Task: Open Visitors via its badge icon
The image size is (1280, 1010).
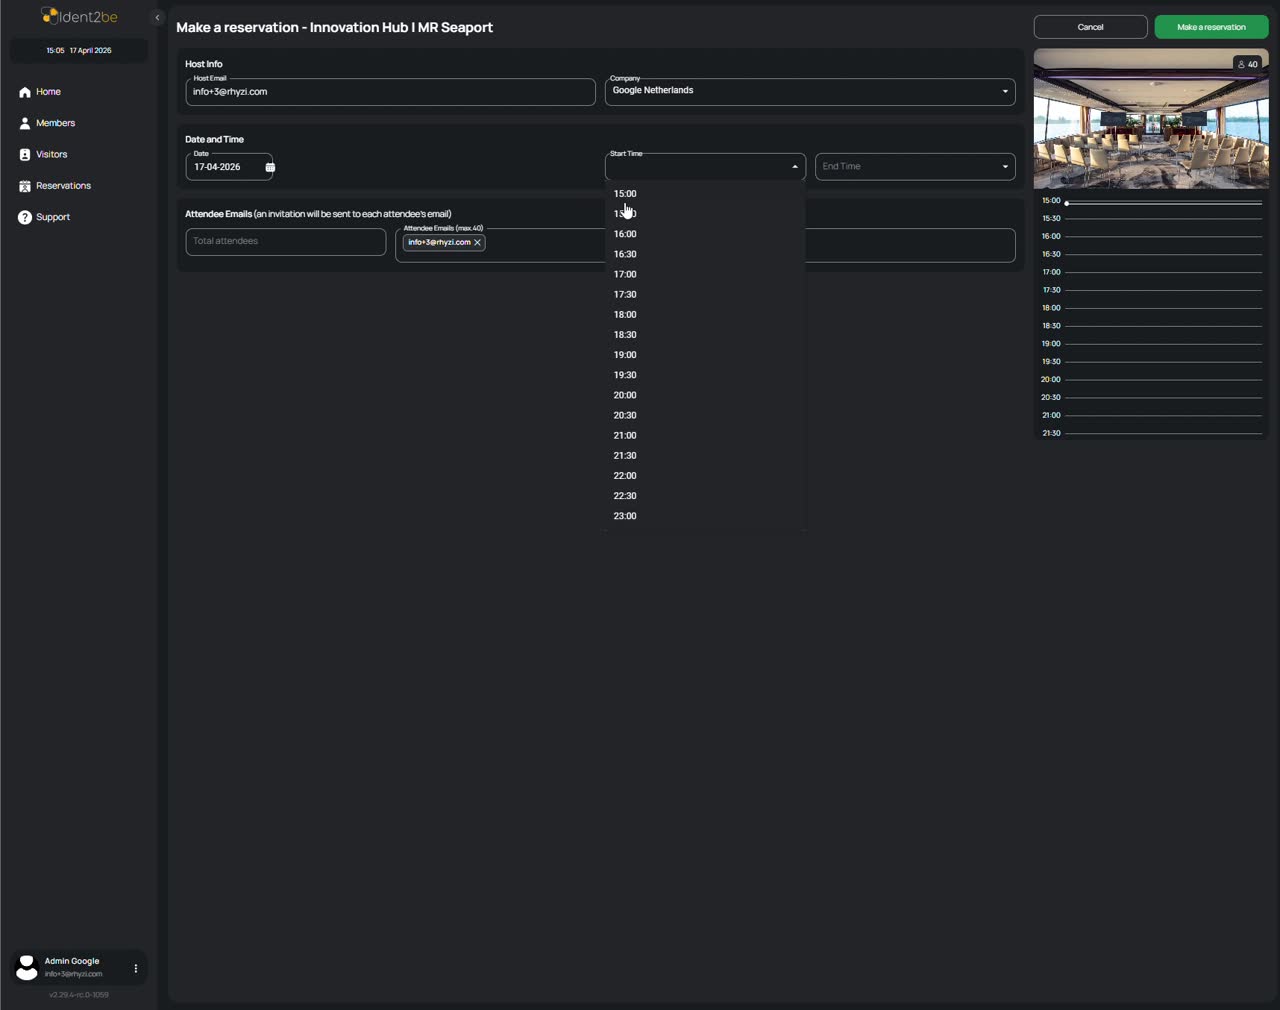Action: point(25,155)
